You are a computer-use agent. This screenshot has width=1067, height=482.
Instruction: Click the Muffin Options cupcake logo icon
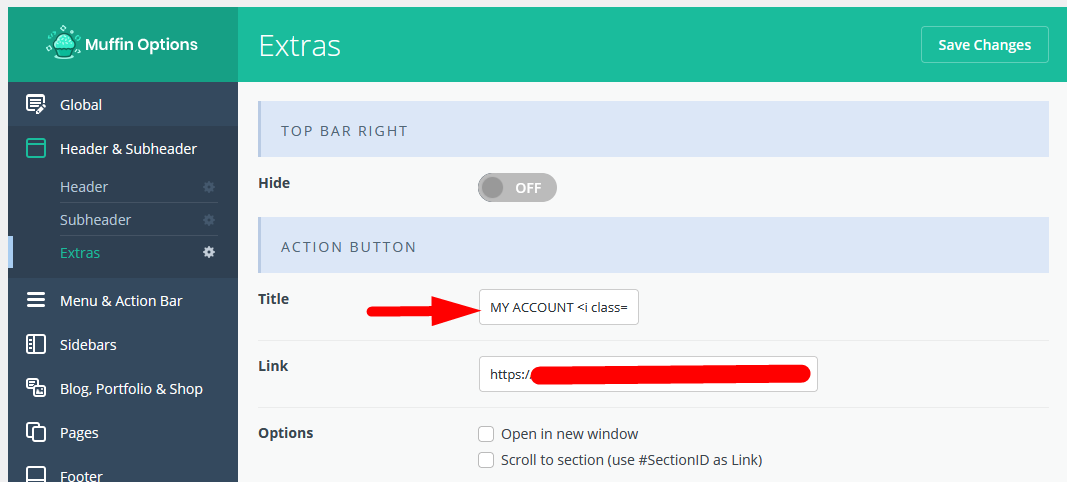(63, 43)
